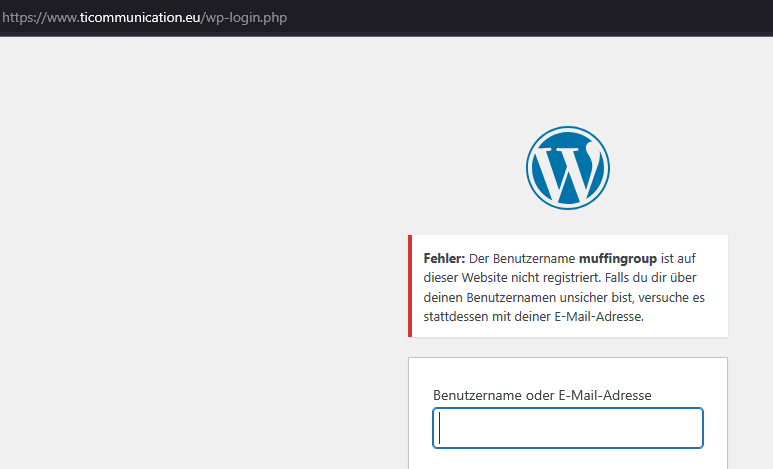Screen dimensions: 773x469
Task: Click the white login form panel background
Action: (567, 372)
